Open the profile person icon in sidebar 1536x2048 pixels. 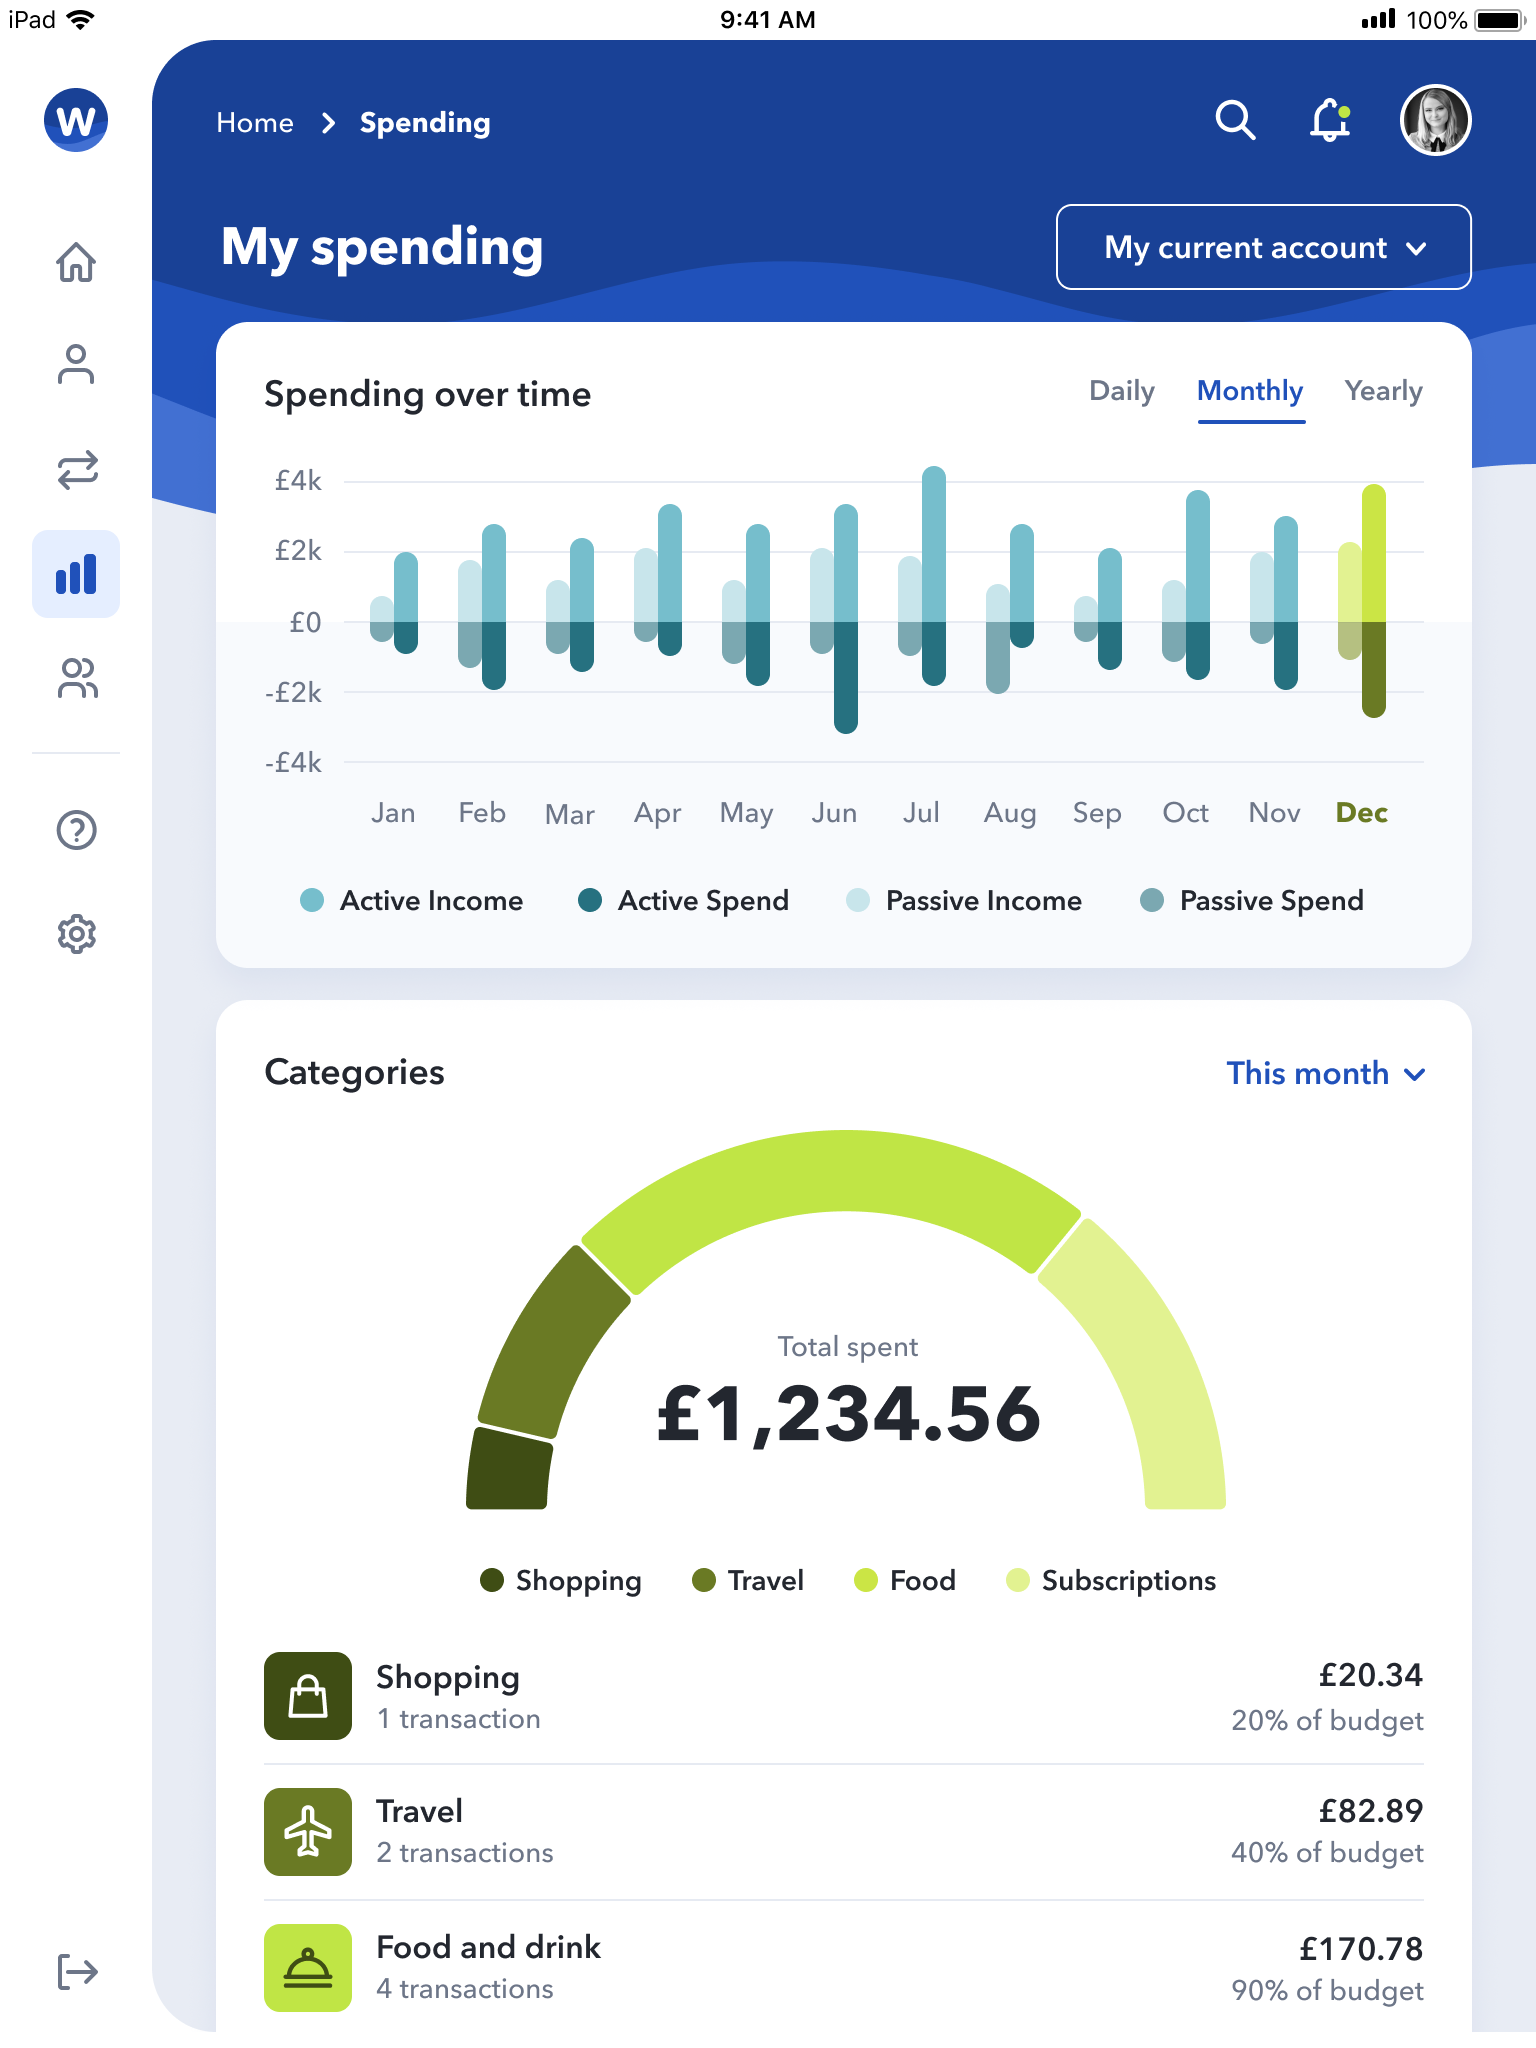click(x=76, y=365)
